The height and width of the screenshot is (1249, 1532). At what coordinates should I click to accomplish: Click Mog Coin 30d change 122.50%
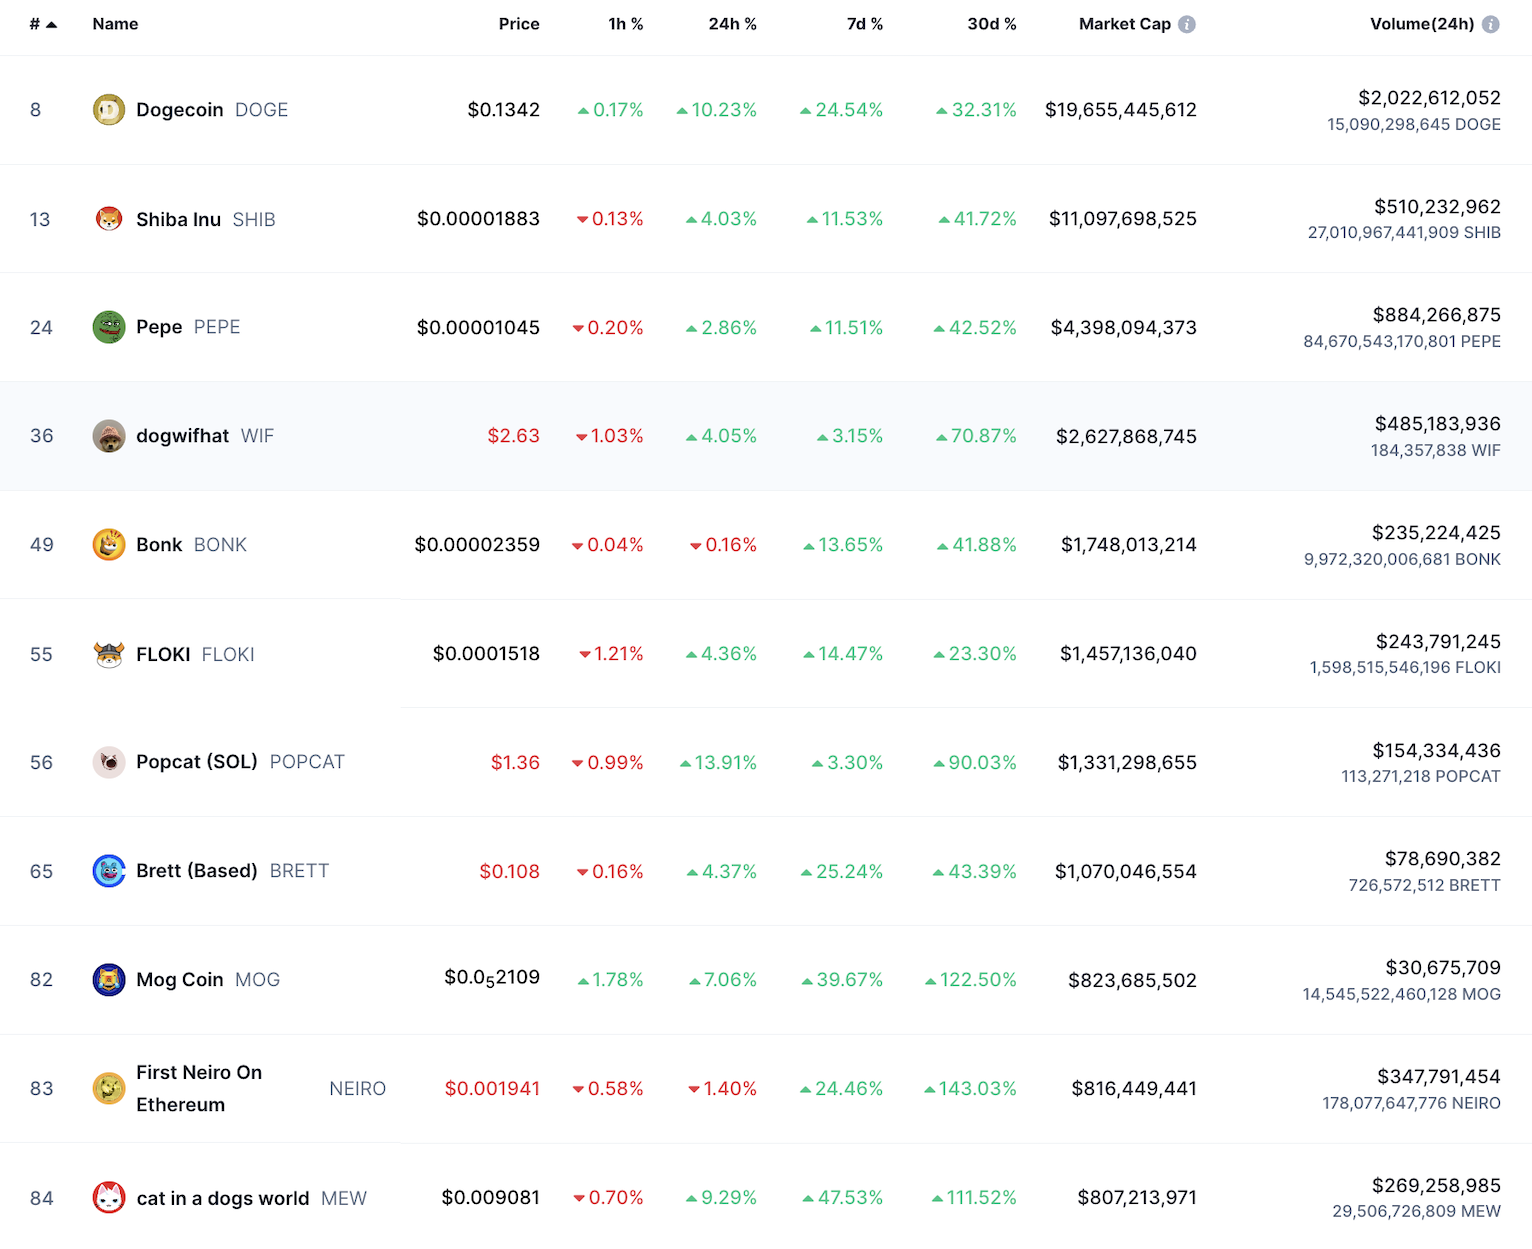pyautogui.click(x=971, y=980)
